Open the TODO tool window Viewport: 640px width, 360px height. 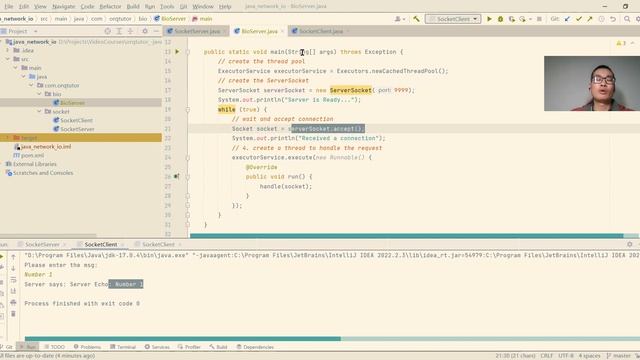click(x=55, y=347)
